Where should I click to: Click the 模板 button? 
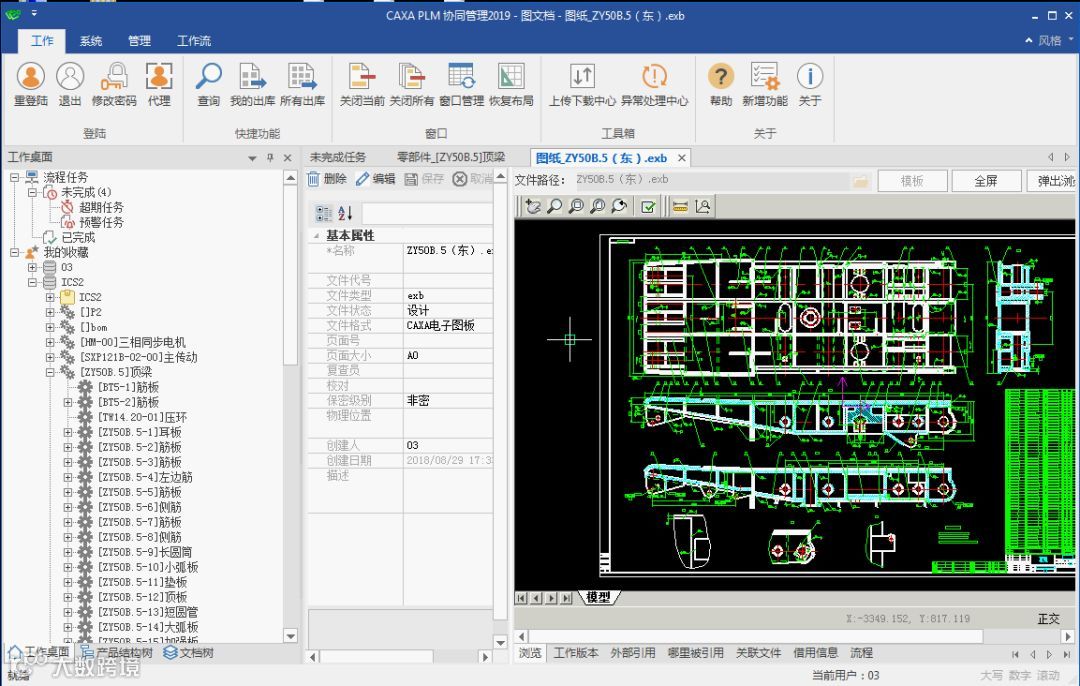click(x=911, y=181)
